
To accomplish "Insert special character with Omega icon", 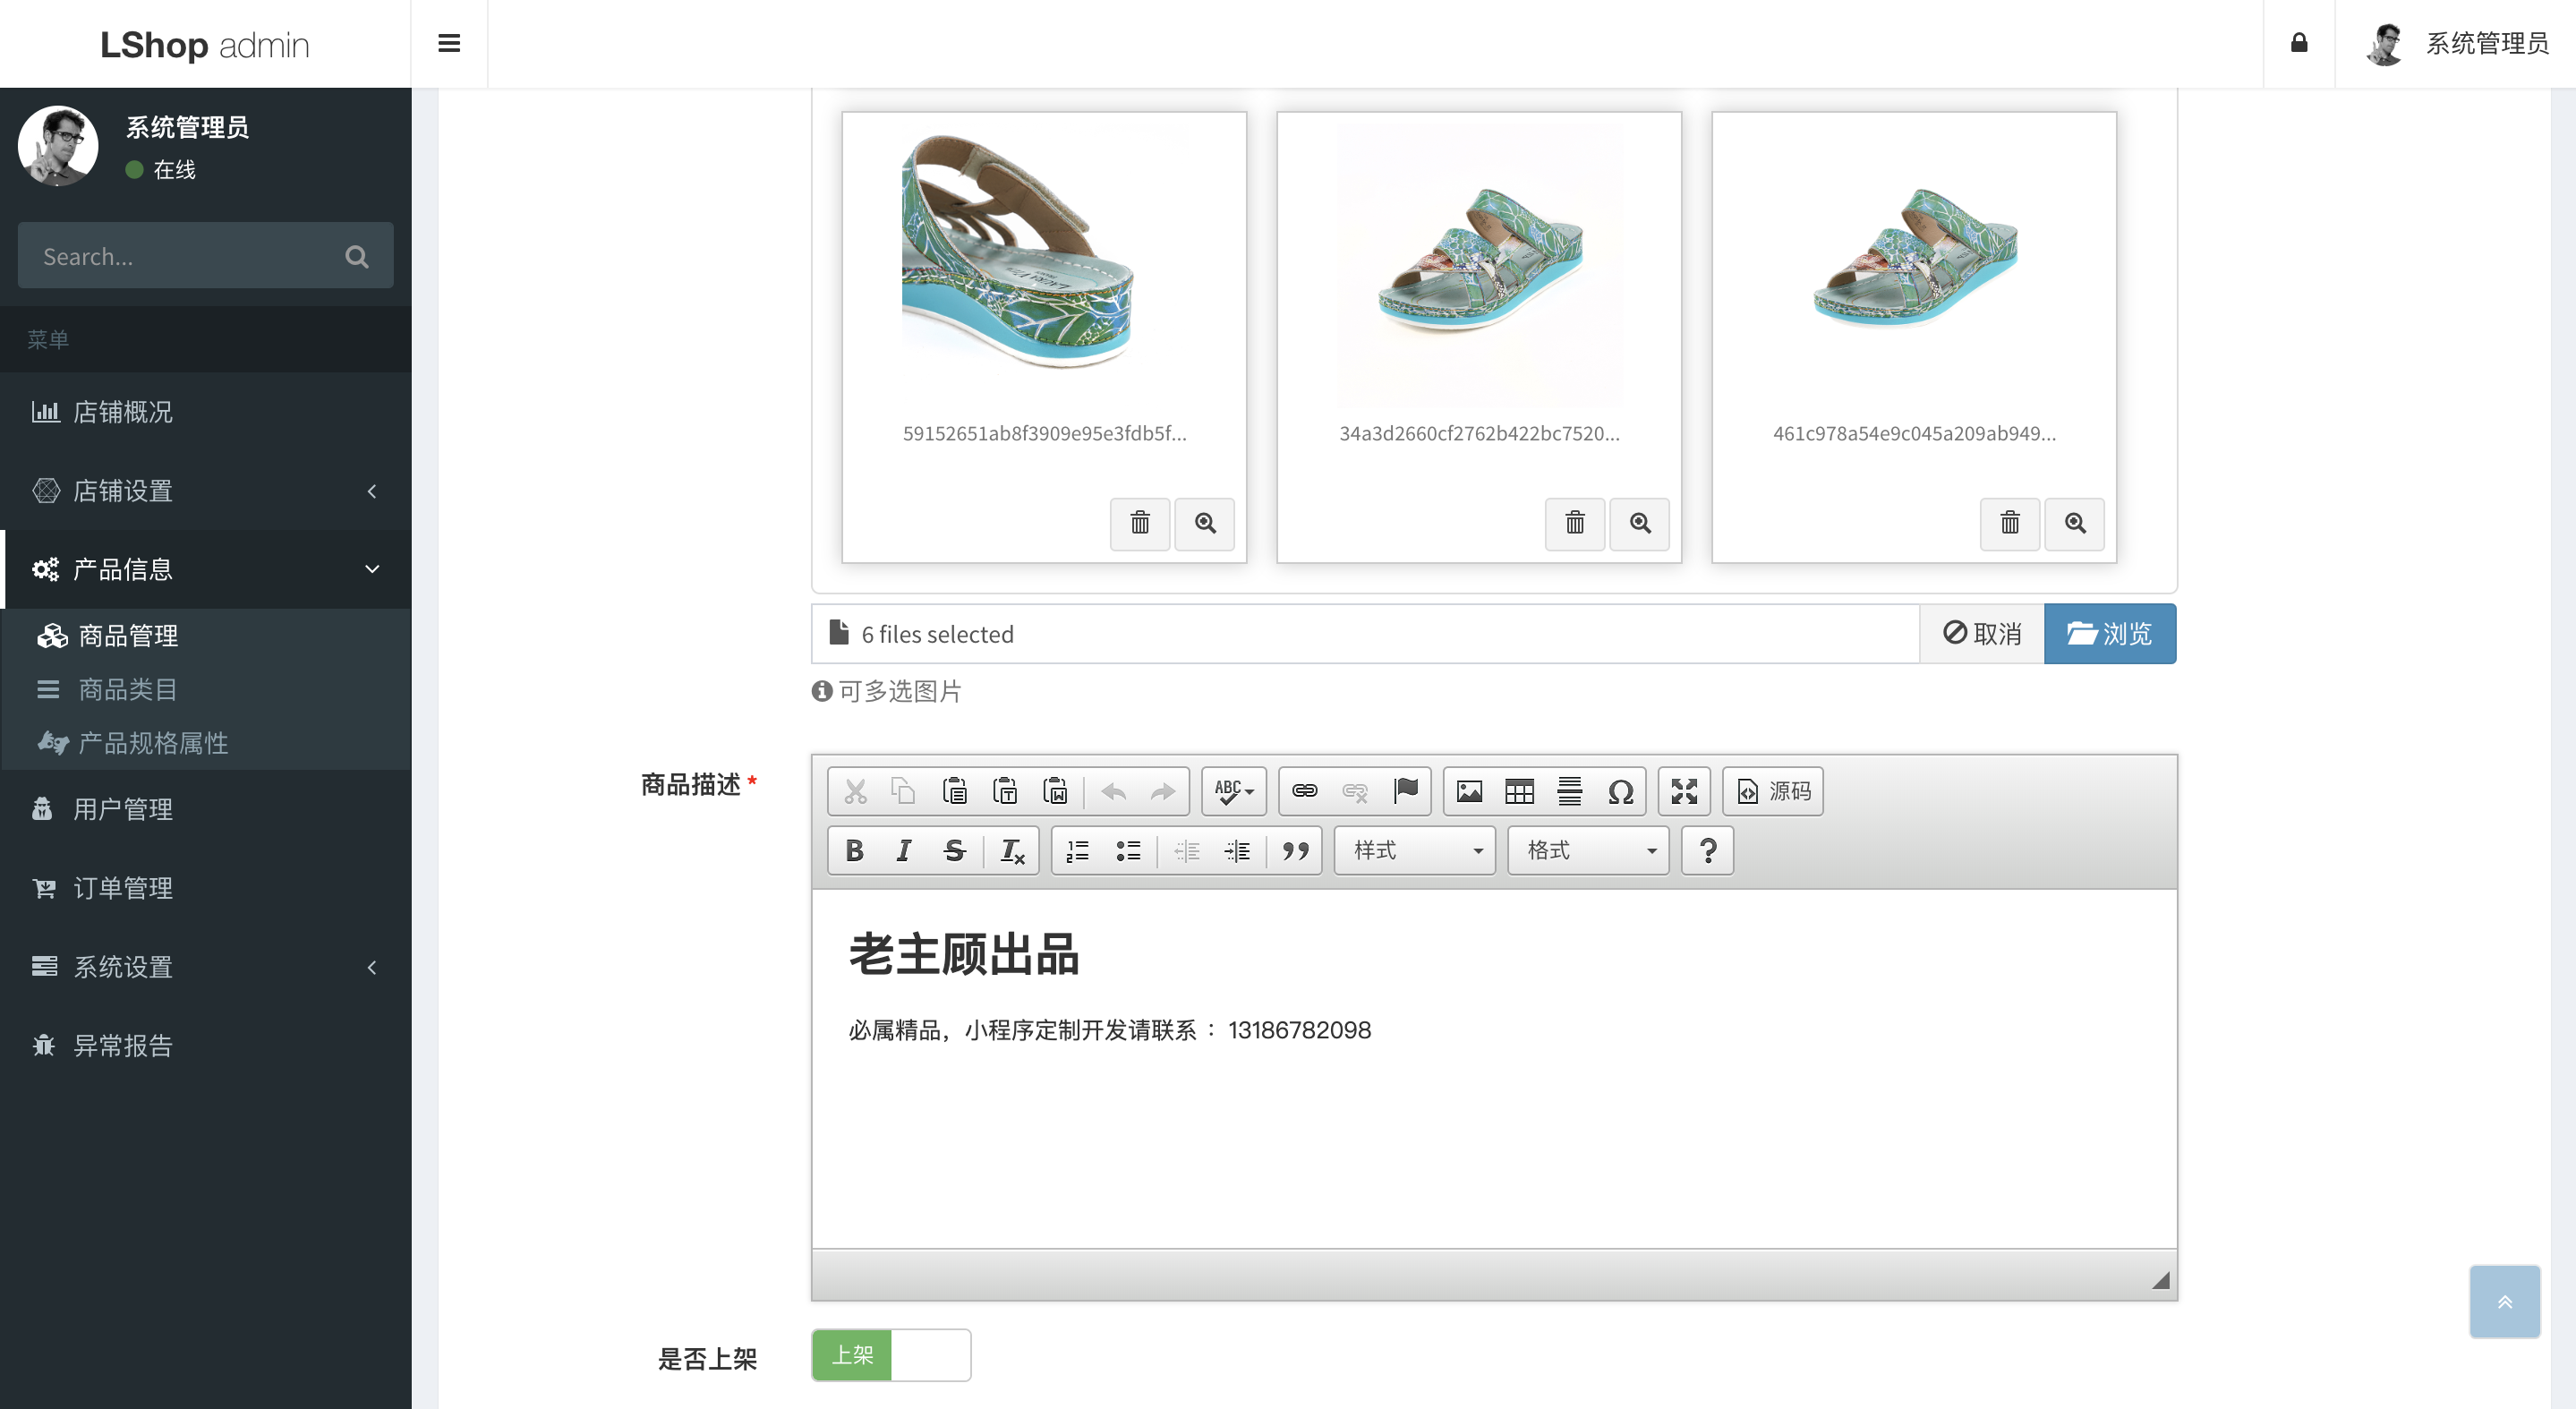I will tap(1620, 792).
